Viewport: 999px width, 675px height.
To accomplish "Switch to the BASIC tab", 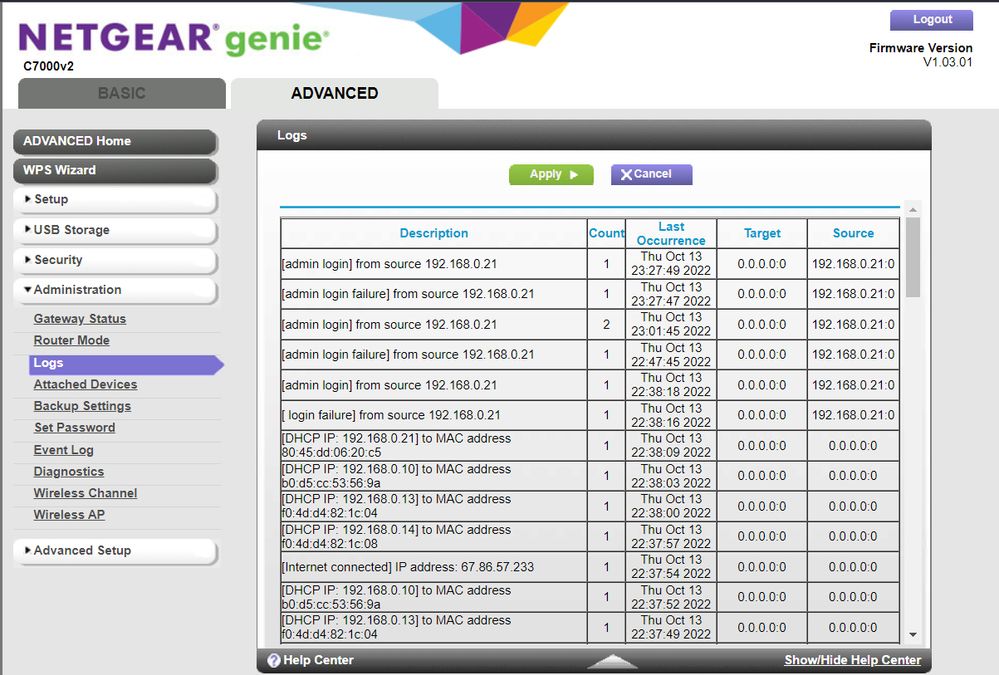I will (x=121, y=93).
